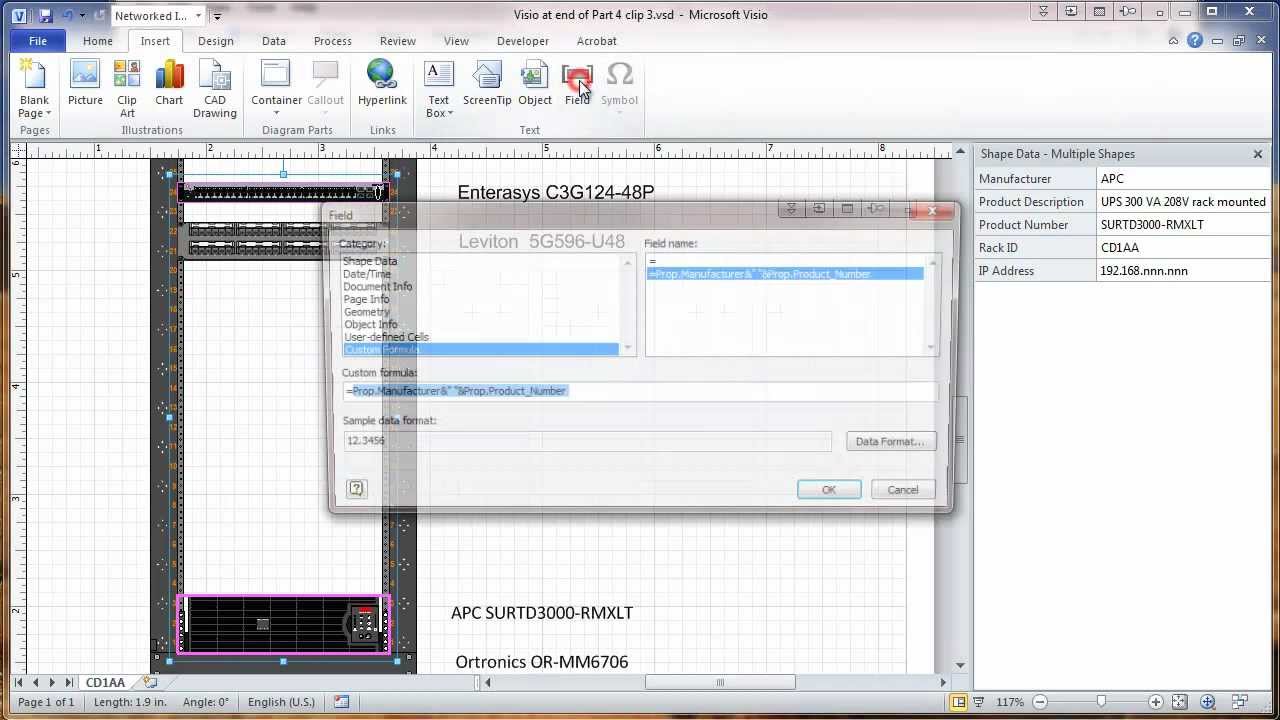This screenshot has width=1280, height=720.
Task: Open the Data ribbon tab
Action: (274, 41)
